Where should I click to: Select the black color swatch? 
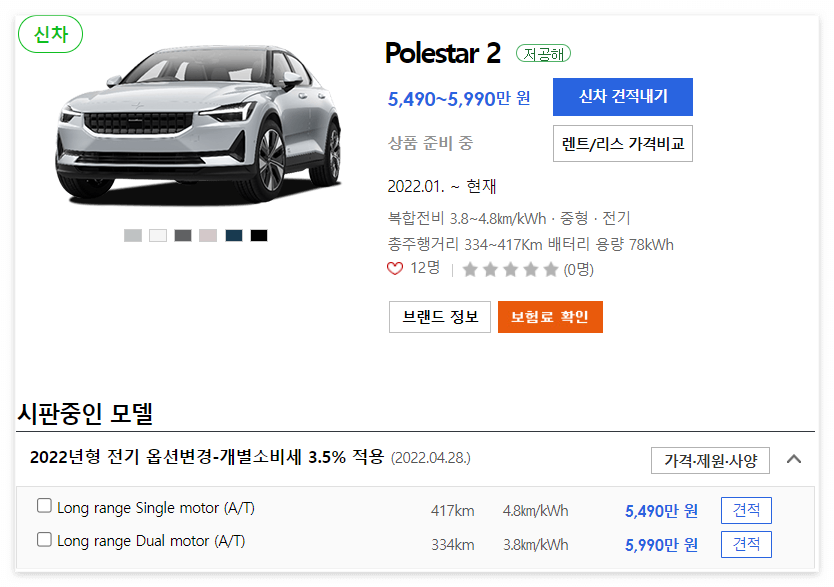pyautogui.click(x=259, y=236)
